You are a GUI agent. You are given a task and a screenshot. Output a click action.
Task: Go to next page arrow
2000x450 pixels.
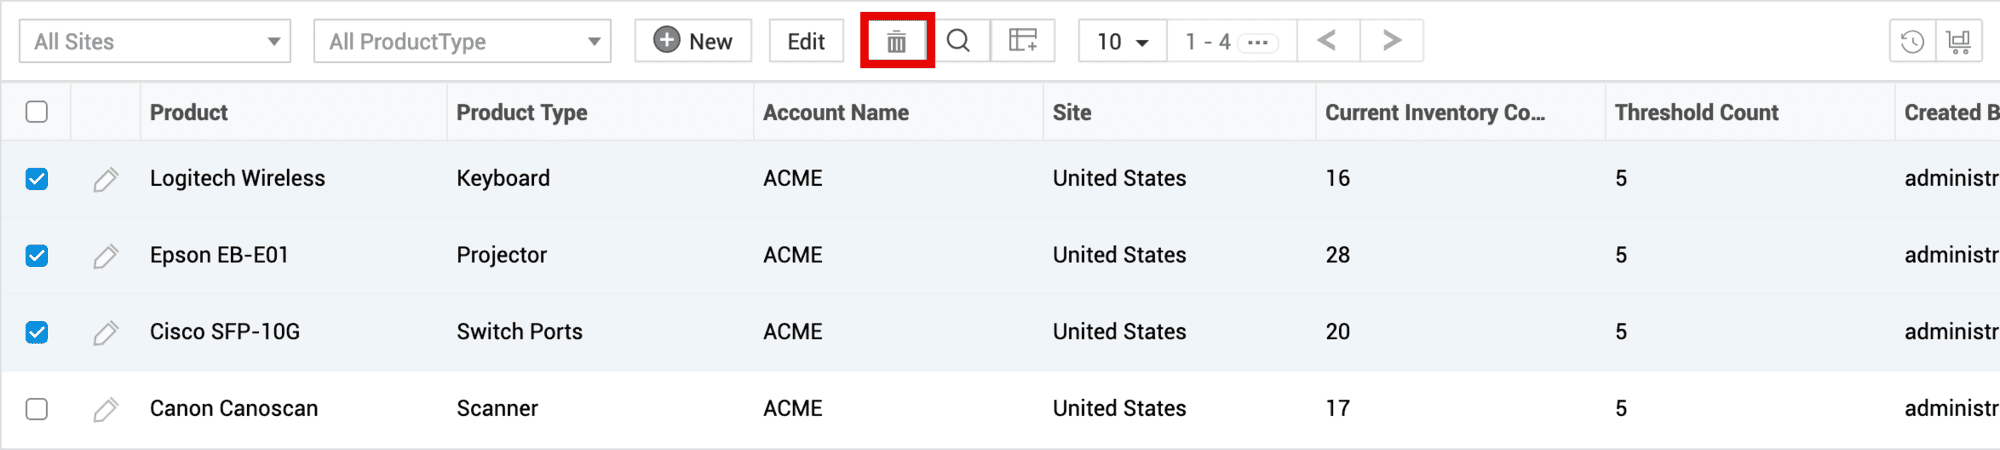[x=1391, y=41]
